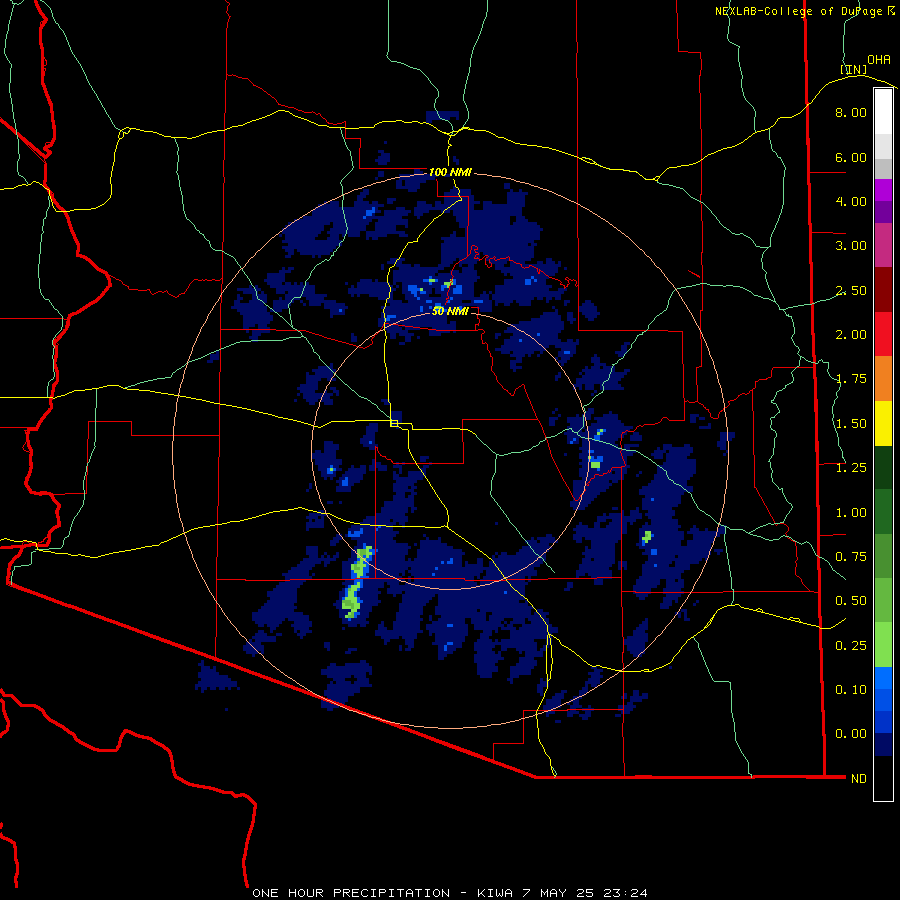Select the yellow 1.50 inch legend swatch

click(883, 424)
